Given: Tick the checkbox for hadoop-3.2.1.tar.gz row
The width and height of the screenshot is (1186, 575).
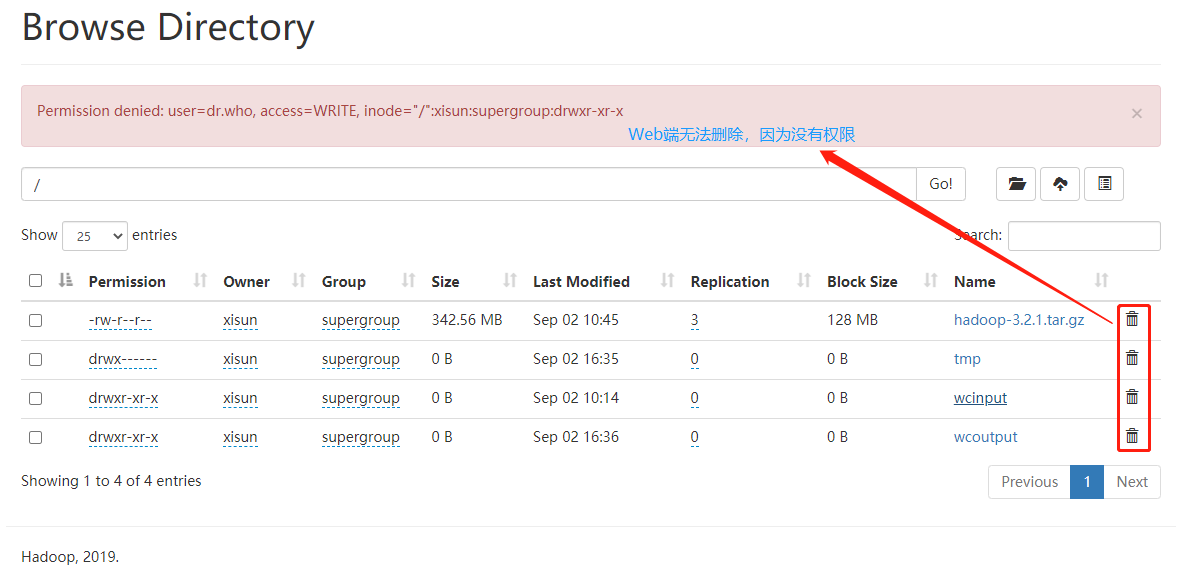Looking at the screenshot, I should click(x=36, y=320).
